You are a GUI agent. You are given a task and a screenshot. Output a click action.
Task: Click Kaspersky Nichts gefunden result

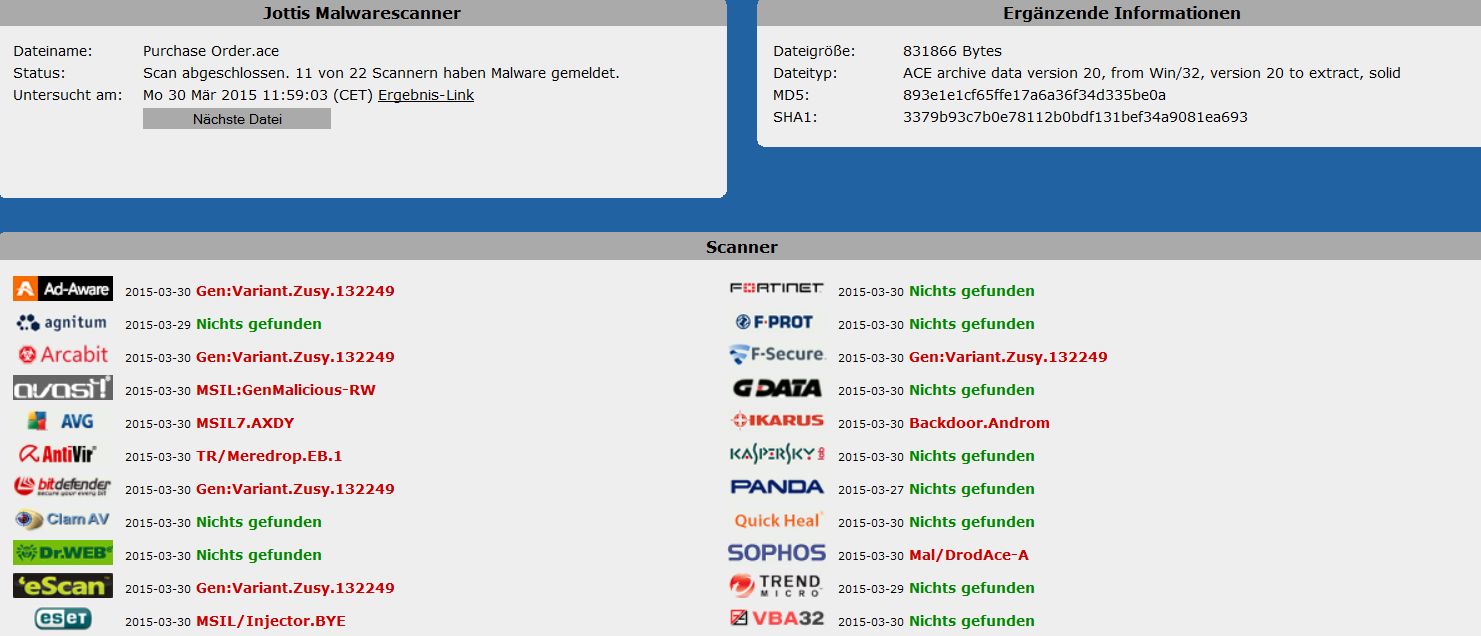pyautogui.click(x=972, y=456)
